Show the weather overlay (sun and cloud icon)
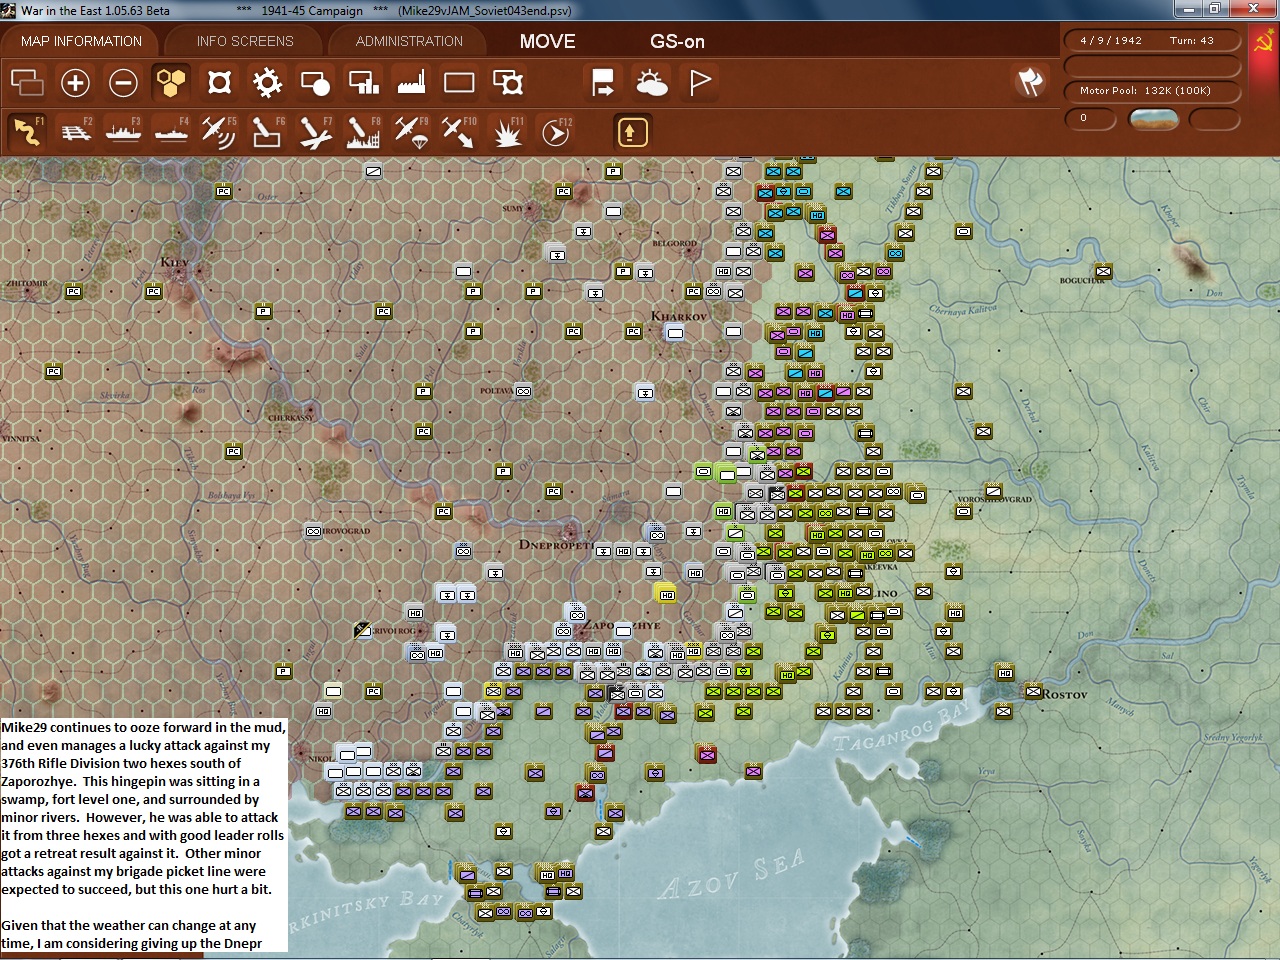Screen dimensions: 1280x960 (651, 82)
